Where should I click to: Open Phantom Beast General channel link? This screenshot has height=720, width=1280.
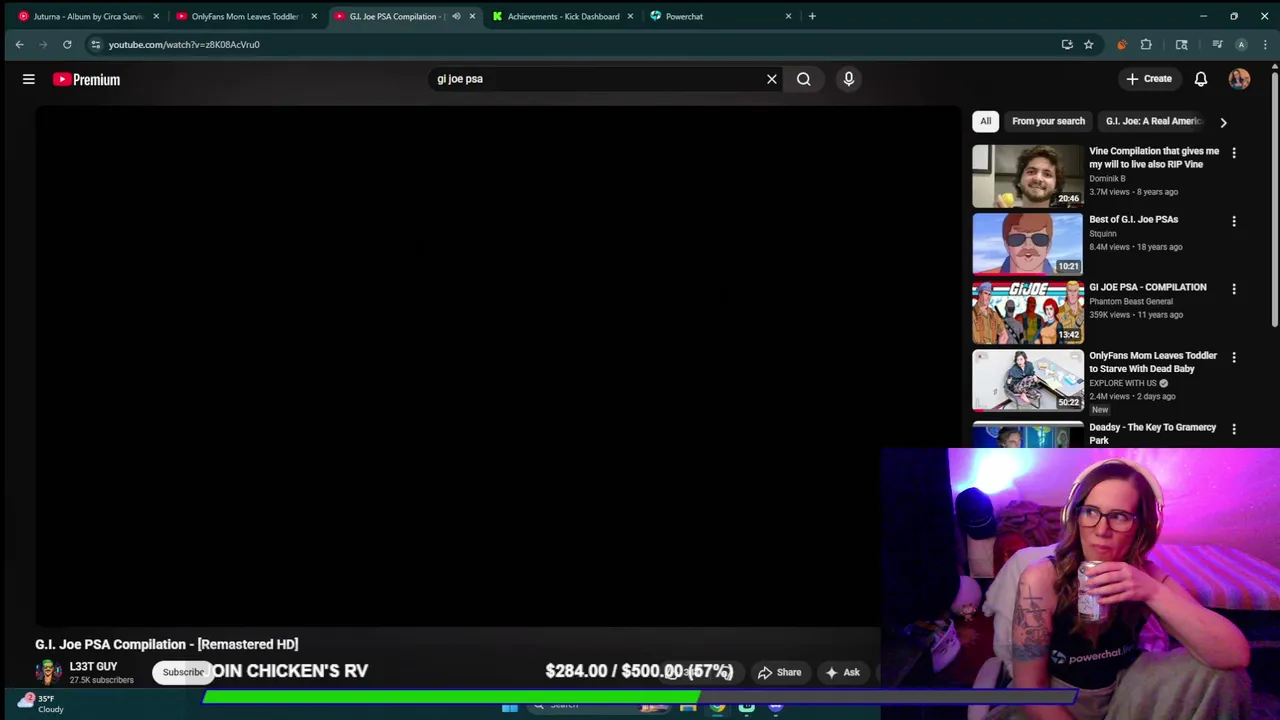coord(1131,301)
